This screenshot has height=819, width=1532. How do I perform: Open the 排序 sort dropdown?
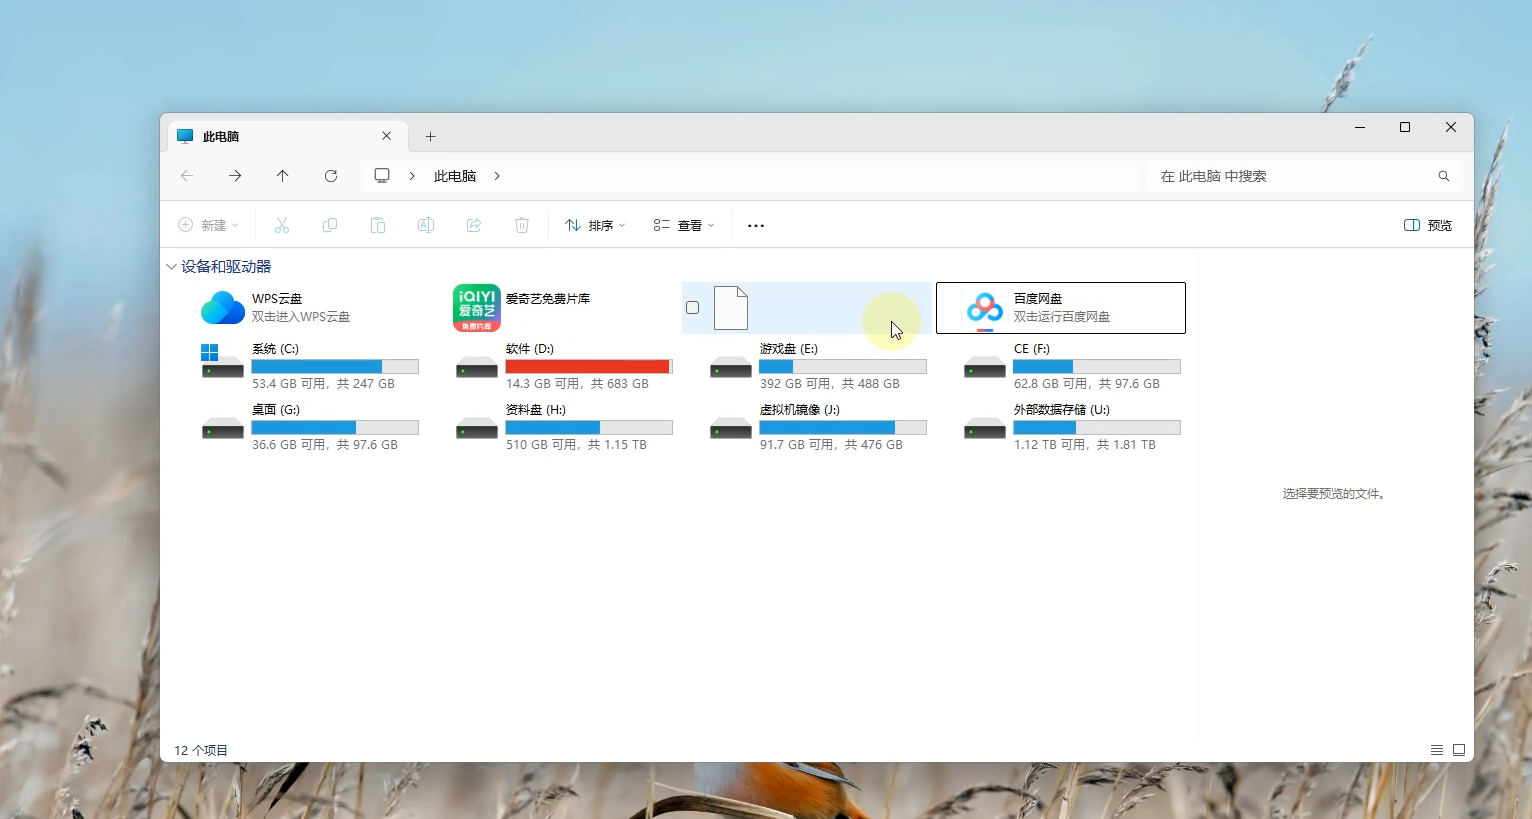coord(595,226)
